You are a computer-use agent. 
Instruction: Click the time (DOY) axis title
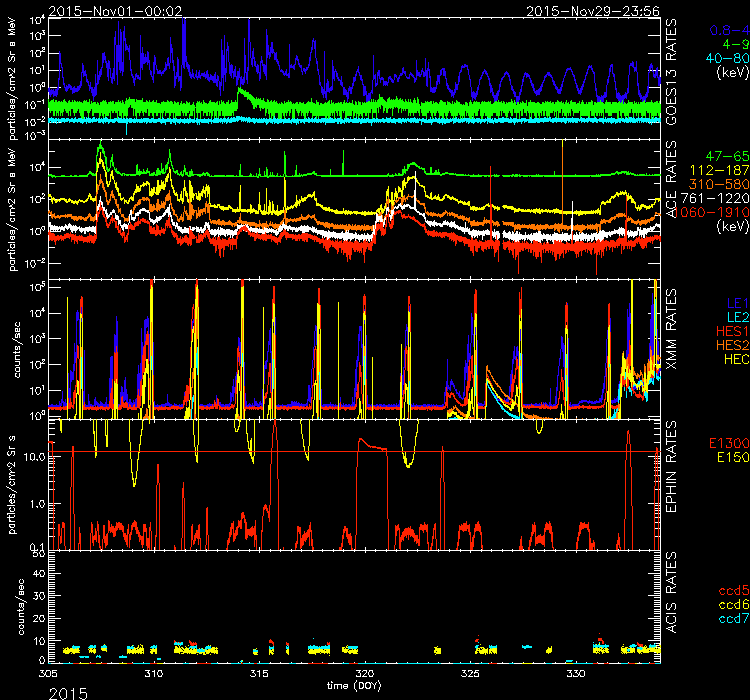click(357, 688)
